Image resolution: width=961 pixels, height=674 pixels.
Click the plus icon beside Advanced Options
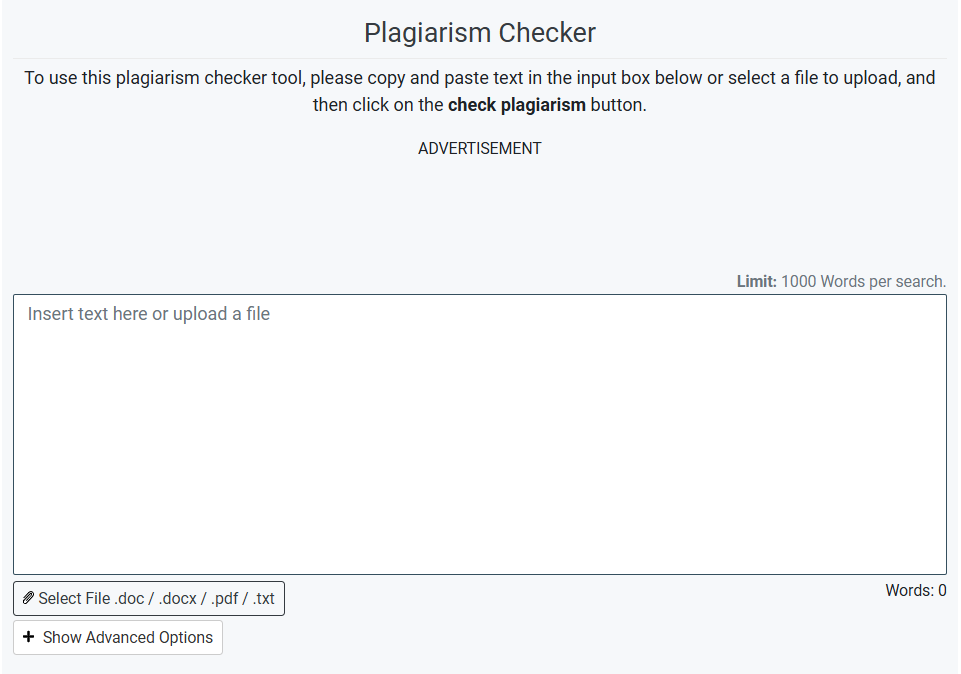click(30, 637)
